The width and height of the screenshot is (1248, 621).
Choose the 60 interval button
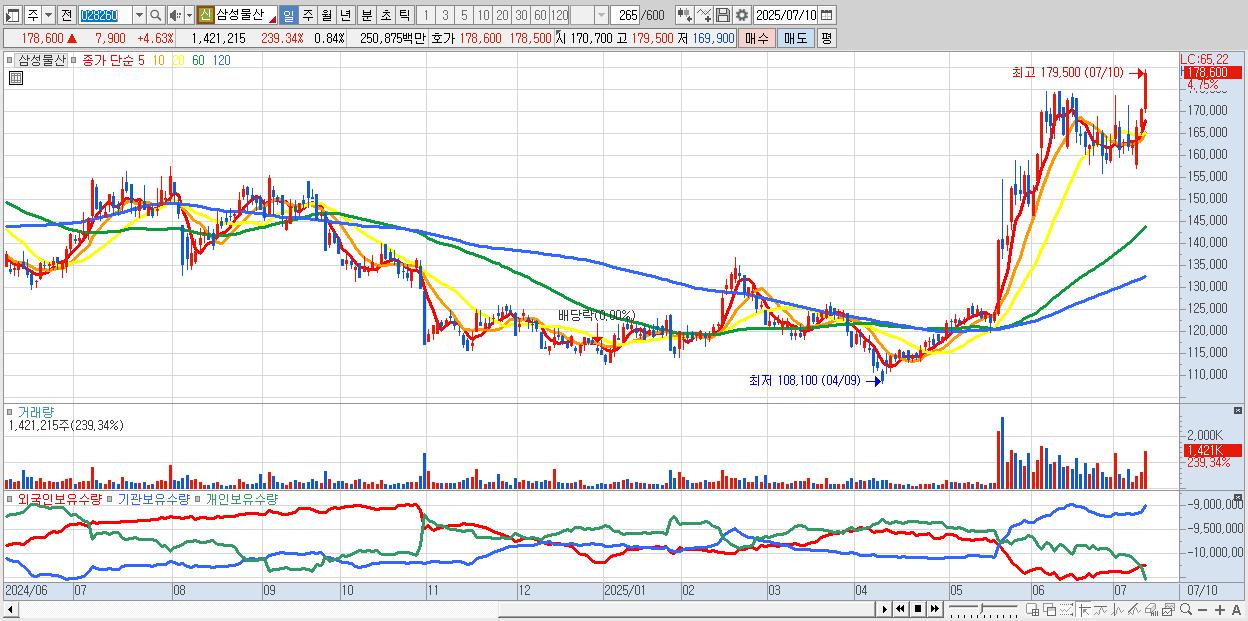(540, 15)
